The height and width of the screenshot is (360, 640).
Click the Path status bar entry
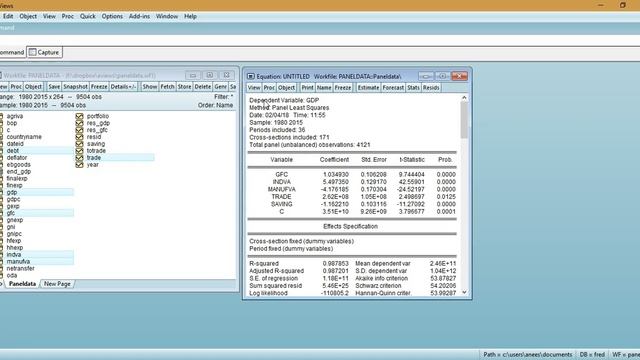[527, 355]
